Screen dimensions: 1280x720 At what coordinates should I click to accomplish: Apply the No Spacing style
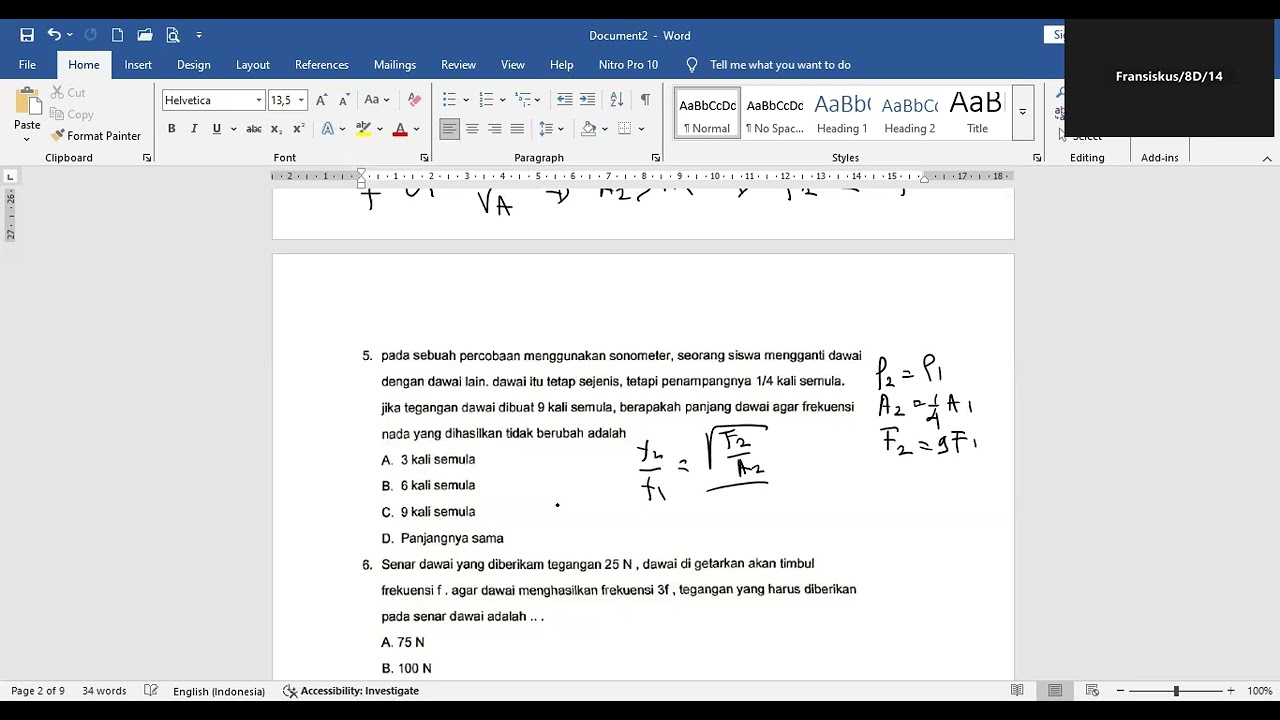[775, 112]
